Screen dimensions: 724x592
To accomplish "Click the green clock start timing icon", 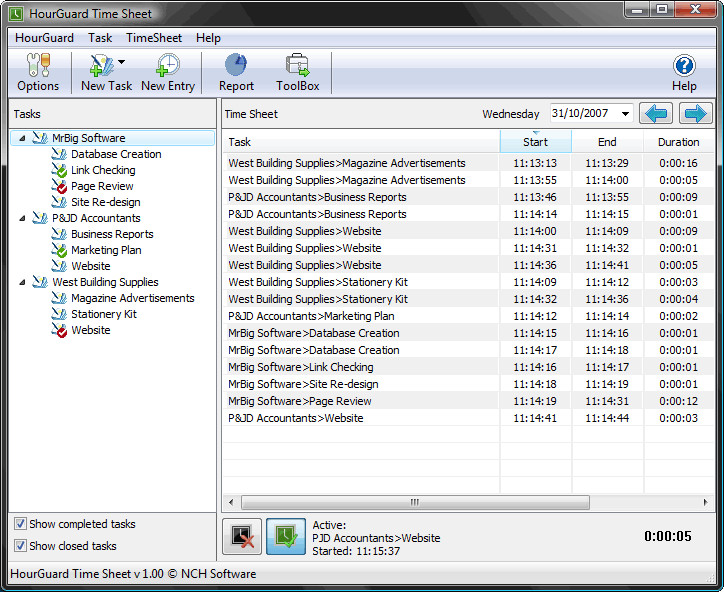I will click(286, 536).
